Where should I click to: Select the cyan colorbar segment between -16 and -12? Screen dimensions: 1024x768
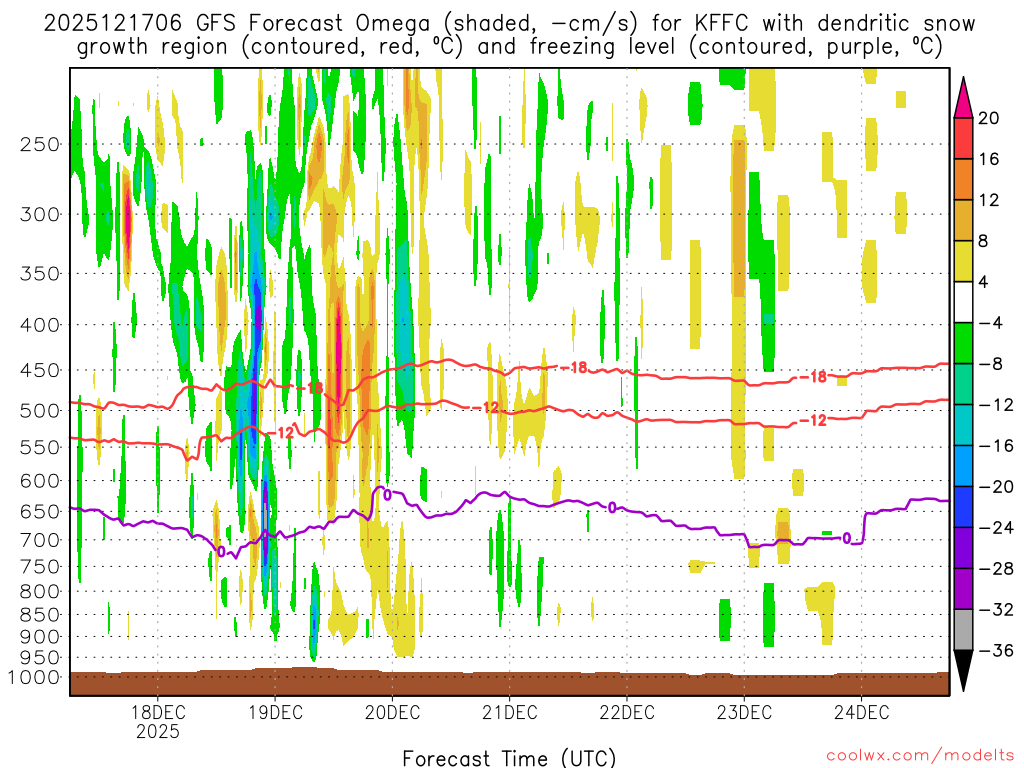point(963,425)
